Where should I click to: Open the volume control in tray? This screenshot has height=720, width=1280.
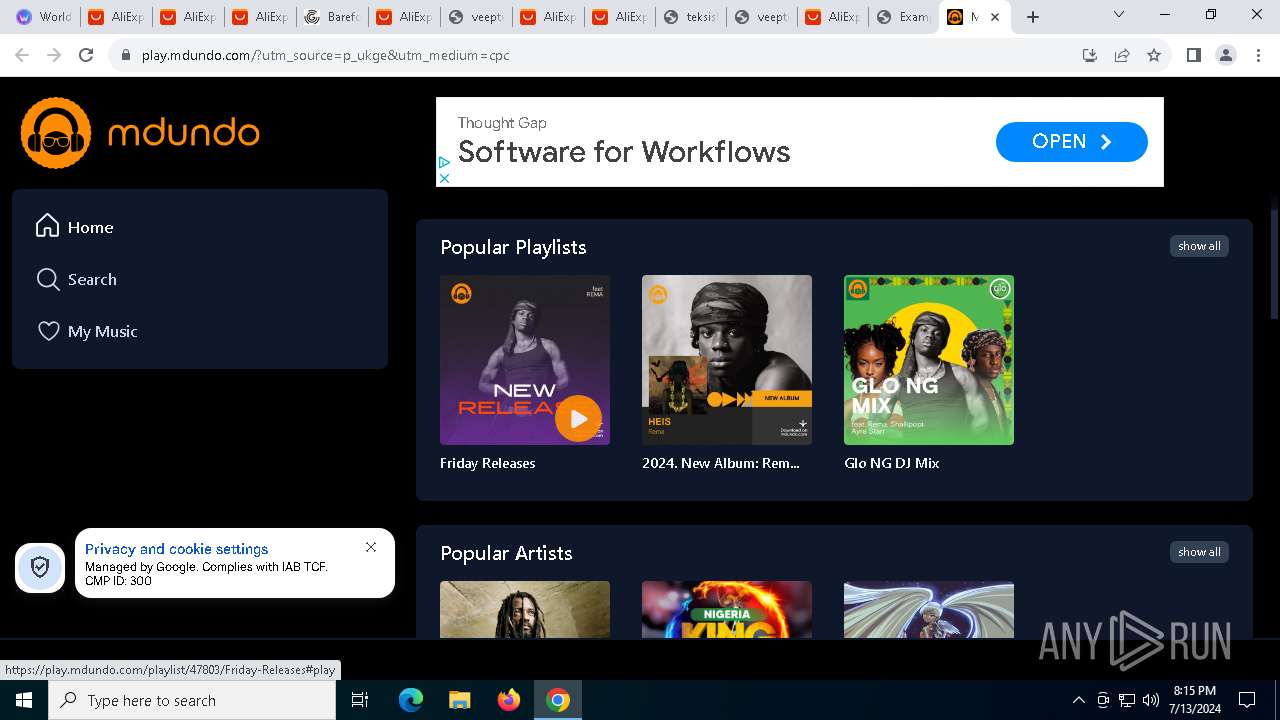pyautogui.click(x=1150, y=700)
